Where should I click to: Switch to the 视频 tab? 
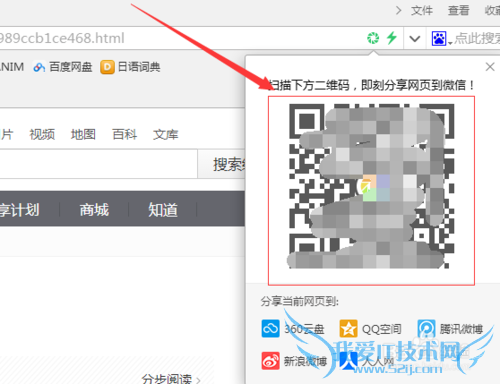[x=42, y=134]
